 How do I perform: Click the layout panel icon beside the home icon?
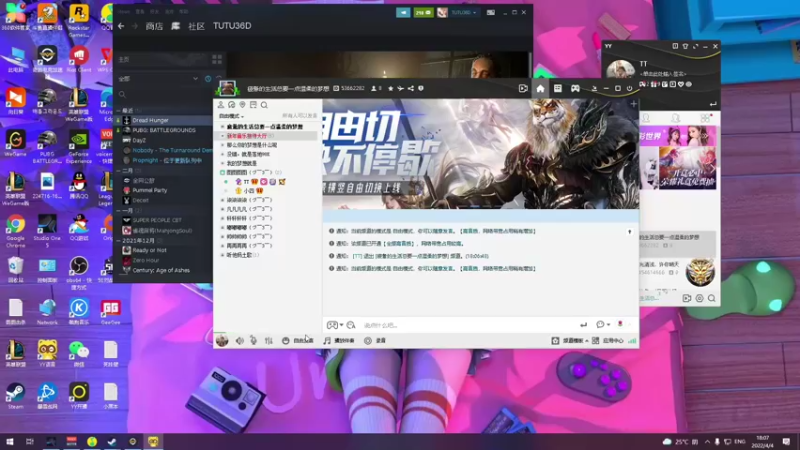[x=558, y=88]
